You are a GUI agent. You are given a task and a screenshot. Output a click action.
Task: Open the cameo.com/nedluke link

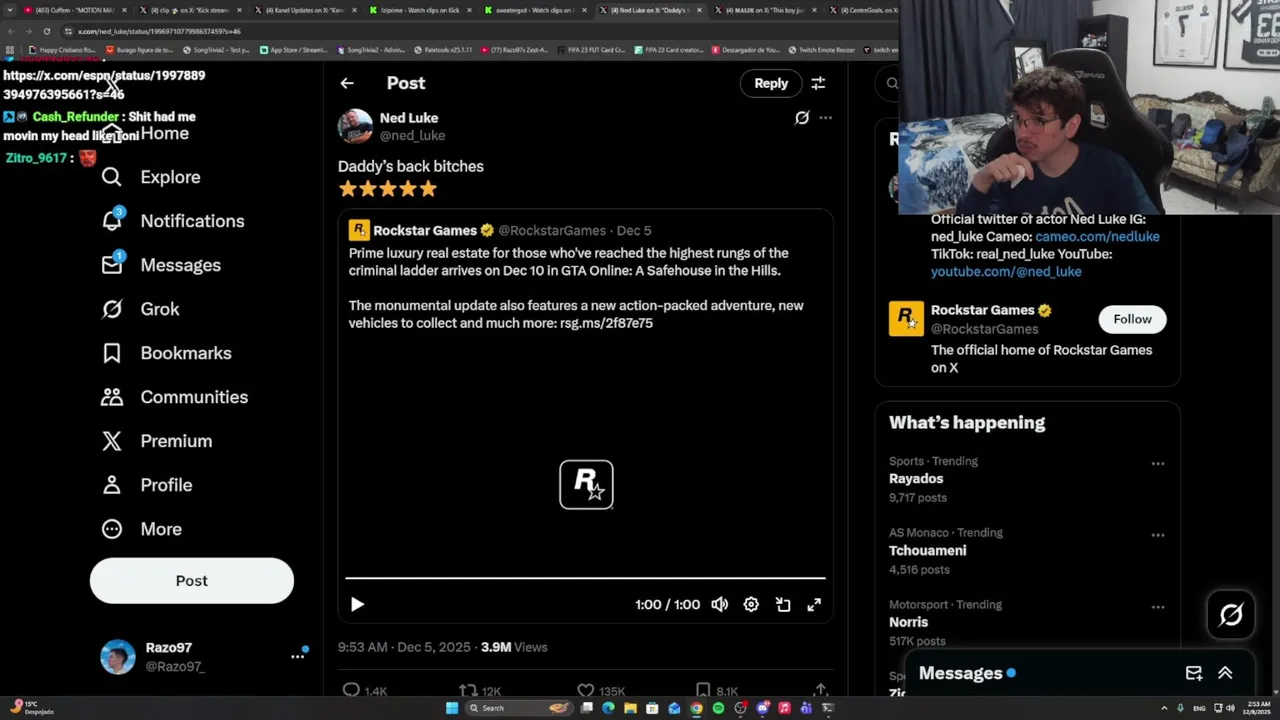1097,236
